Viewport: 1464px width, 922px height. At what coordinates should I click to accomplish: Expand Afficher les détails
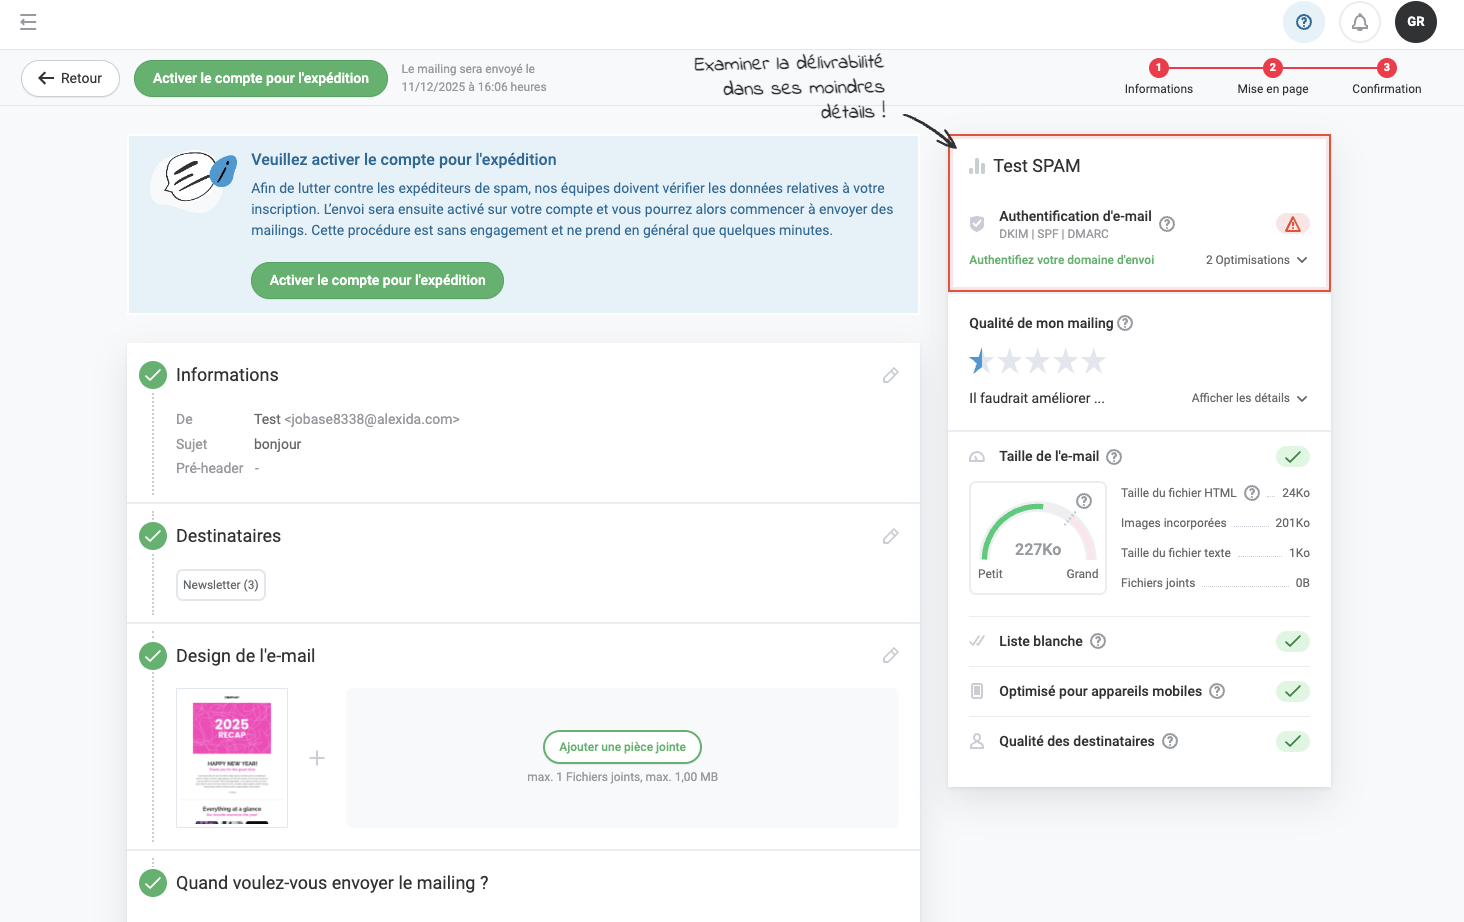(x=1249, y=398)
